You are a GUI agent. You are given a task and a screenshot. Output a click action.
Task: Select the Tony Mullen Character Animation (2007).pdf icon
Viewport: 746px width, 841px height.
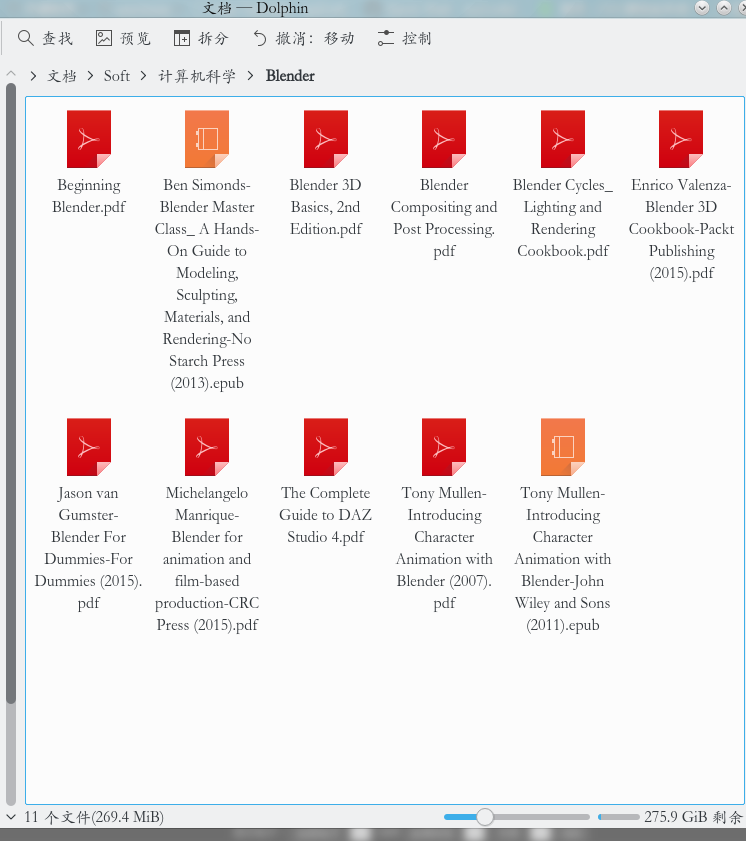[444, 447]
